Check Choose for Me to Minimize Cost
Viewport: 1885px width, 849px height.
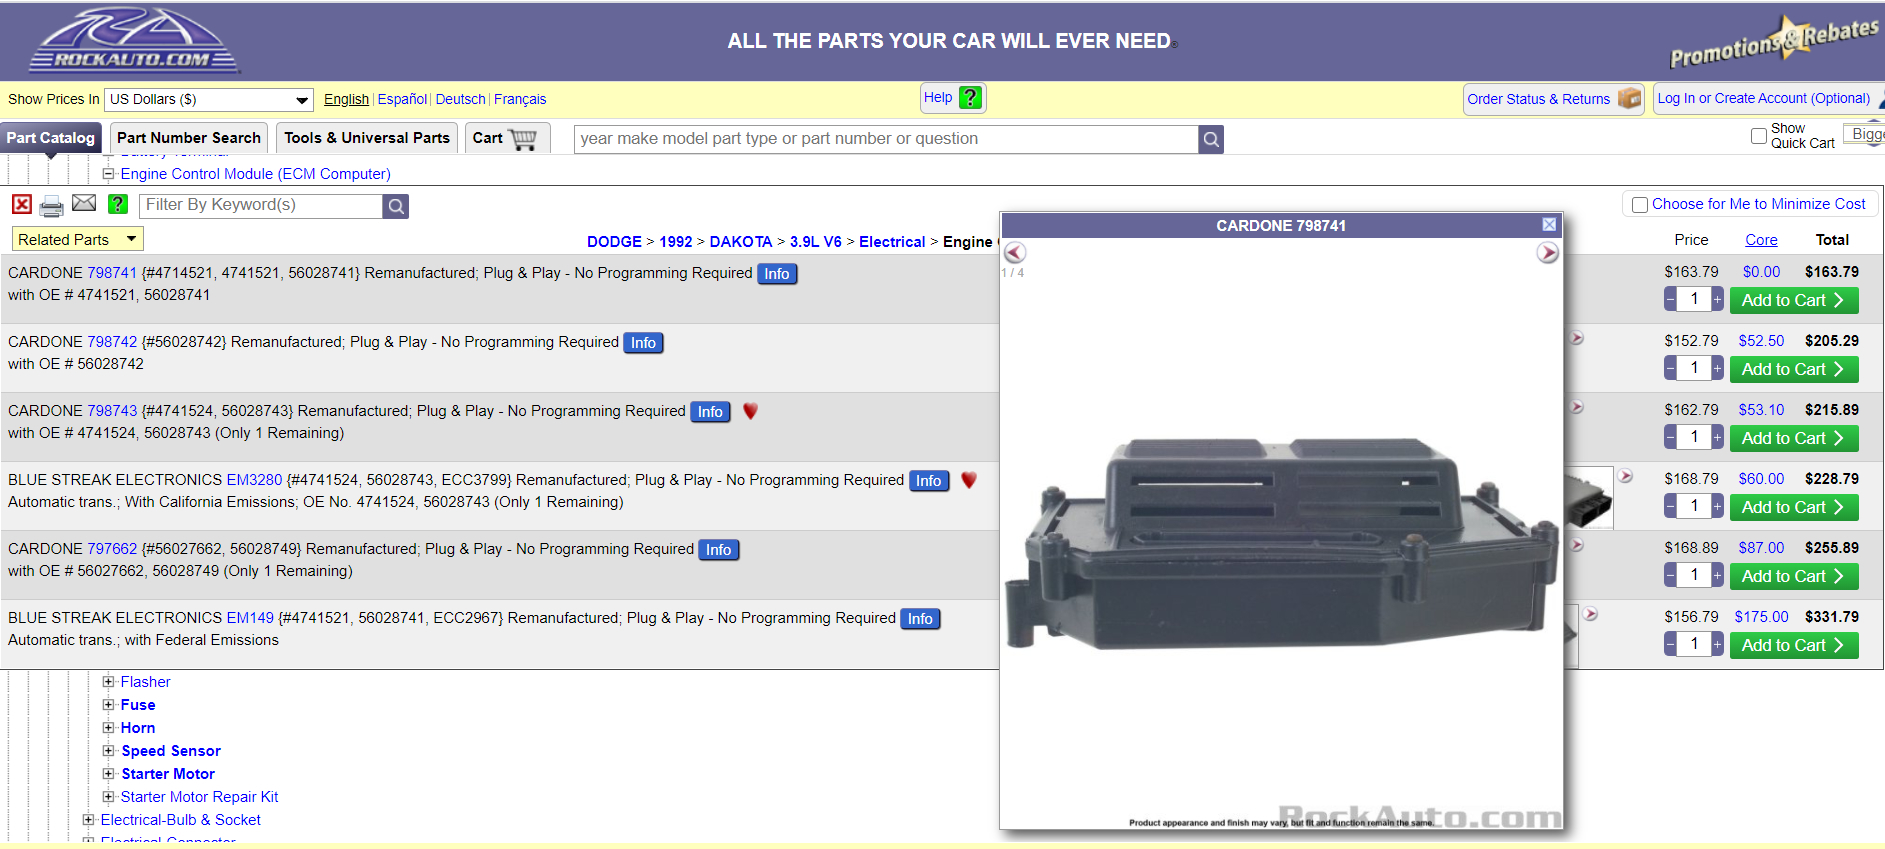(x=1640, y=205)
